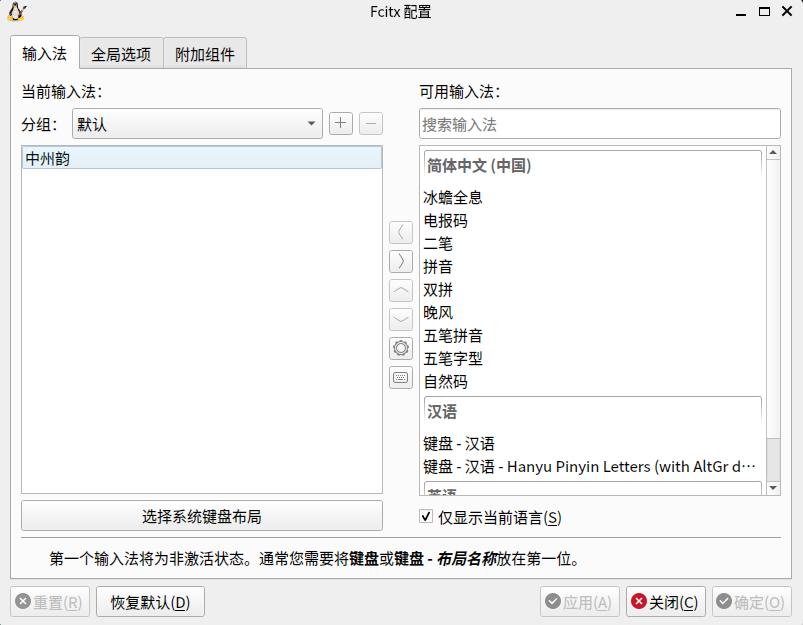Minimize the Fcitx 配置 window

[x=741, y=12]
